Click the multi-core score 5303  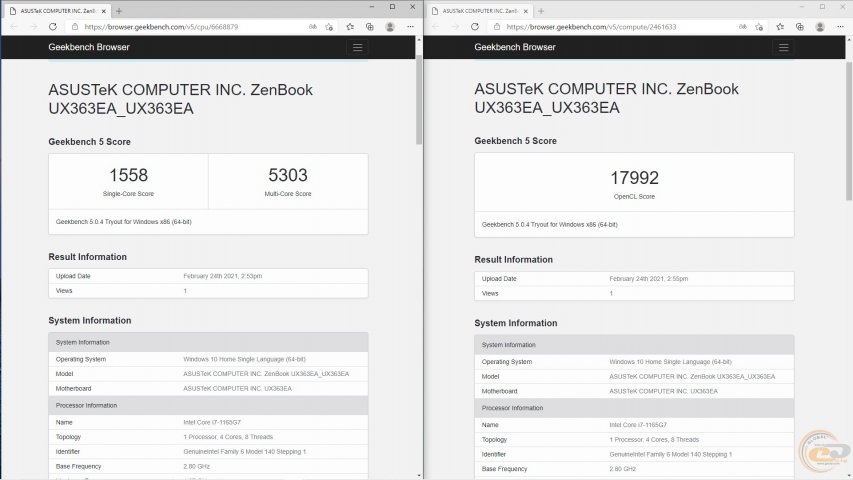(x=288, y=175)
